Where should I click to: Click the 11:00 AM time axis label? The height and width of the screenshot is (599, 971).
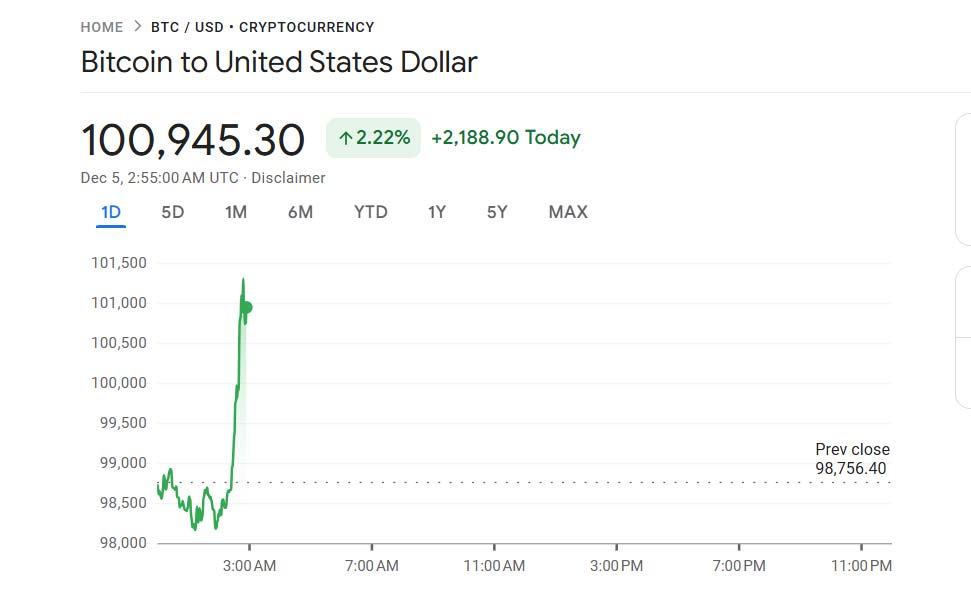point(494,566)
